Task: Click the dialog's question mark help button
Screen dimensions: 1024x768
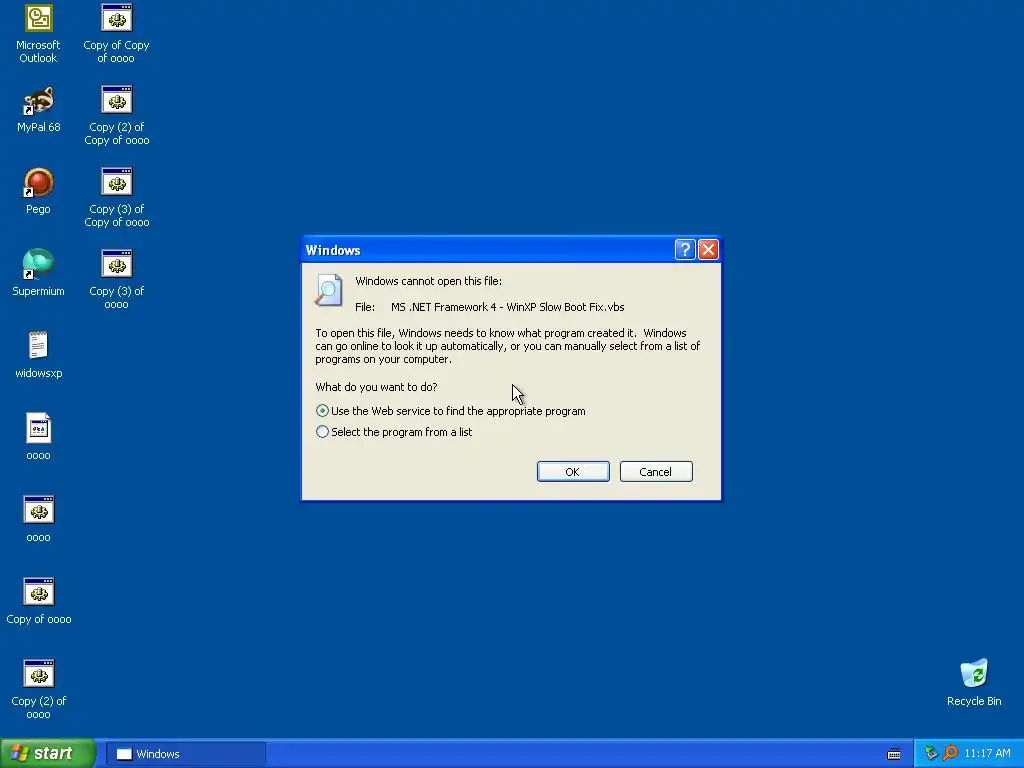Action: (684, 249)
